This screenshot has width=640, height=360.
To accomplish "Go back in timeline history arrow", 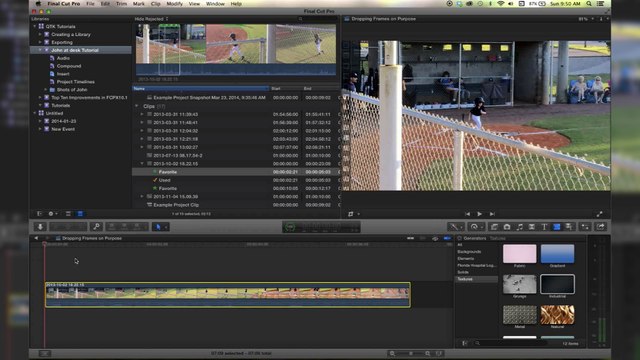I will coord(36,238).
